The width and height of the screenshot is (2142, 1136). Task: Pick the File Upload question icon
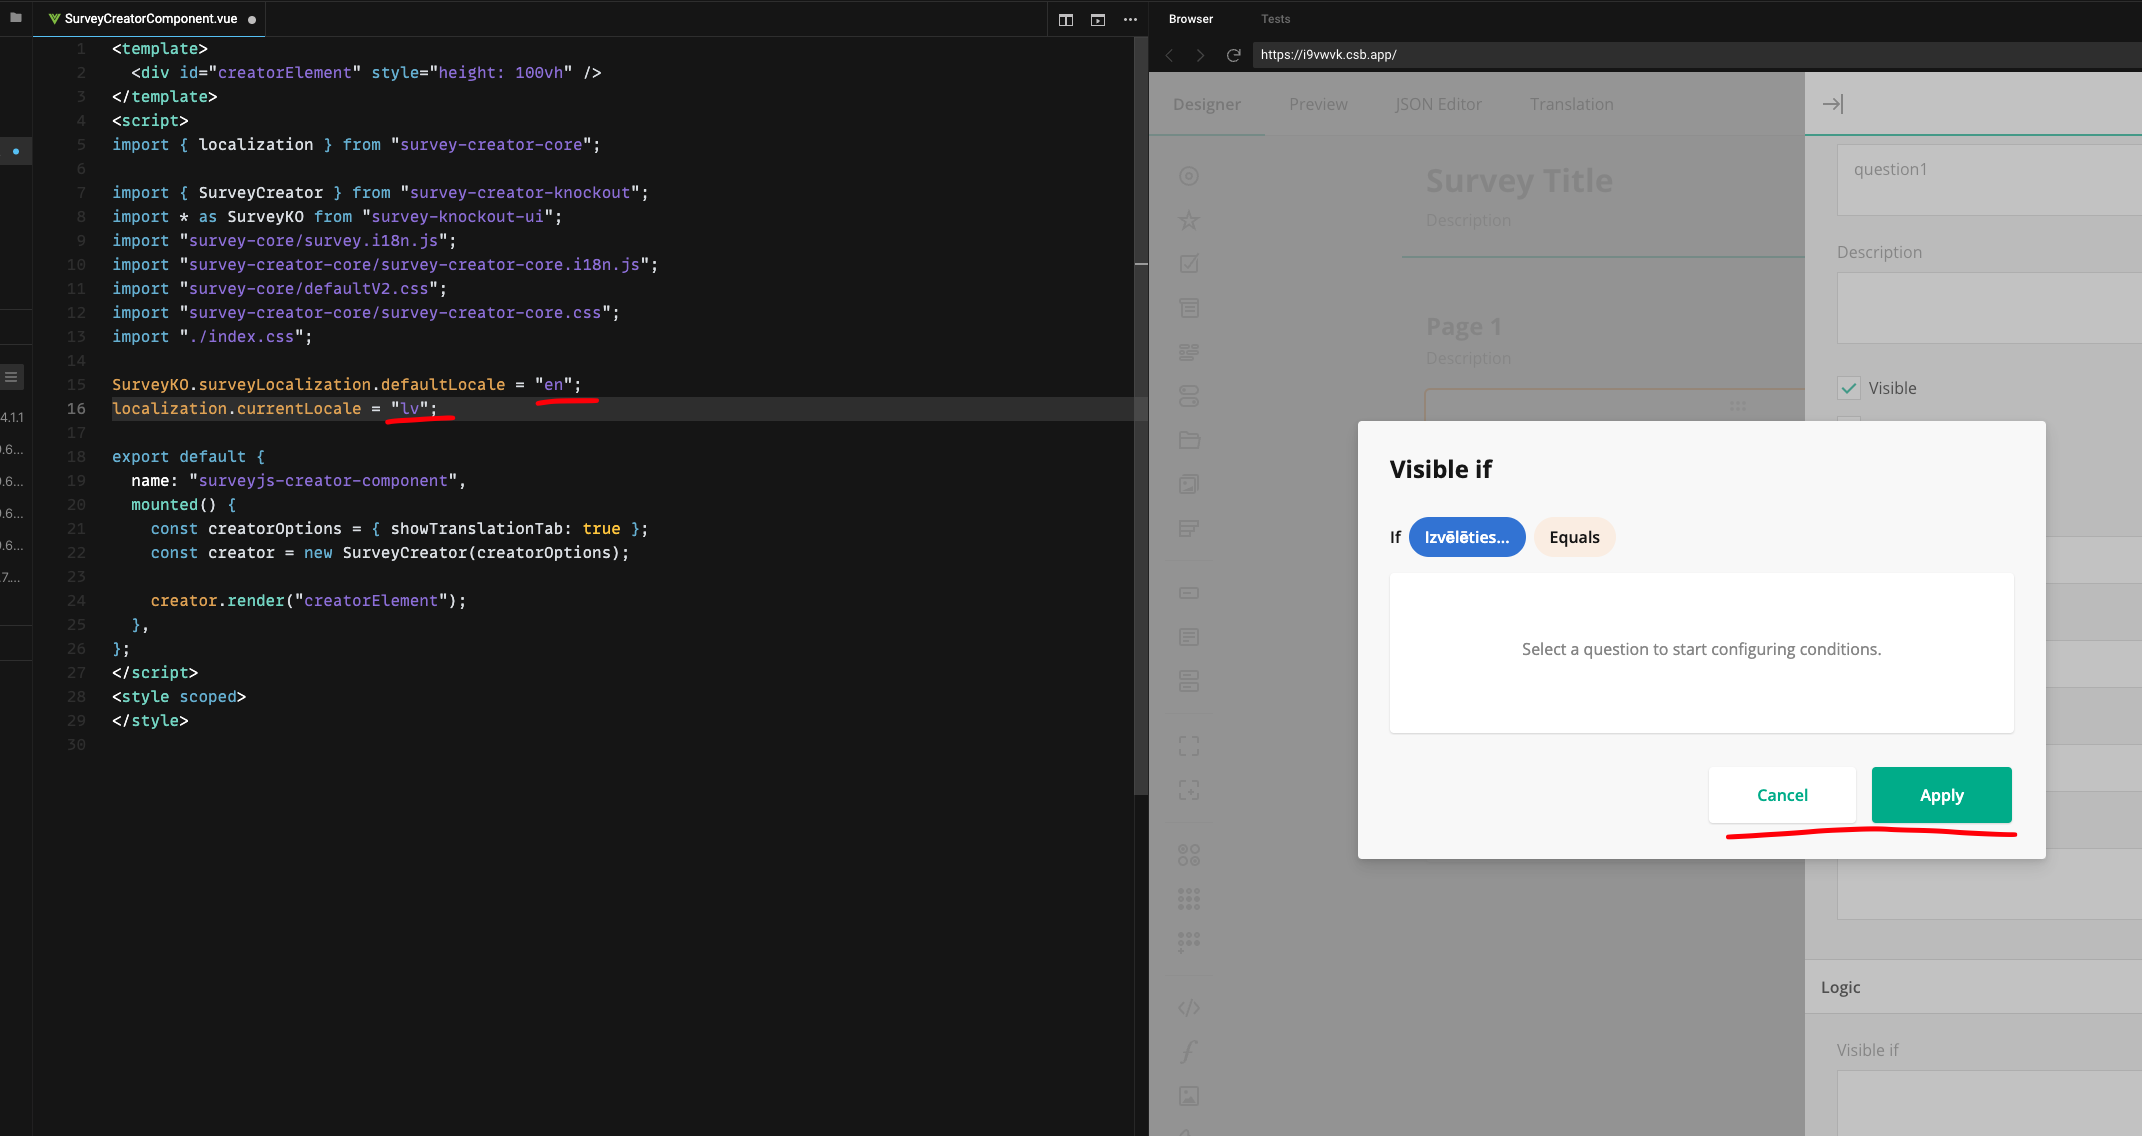1188,440
